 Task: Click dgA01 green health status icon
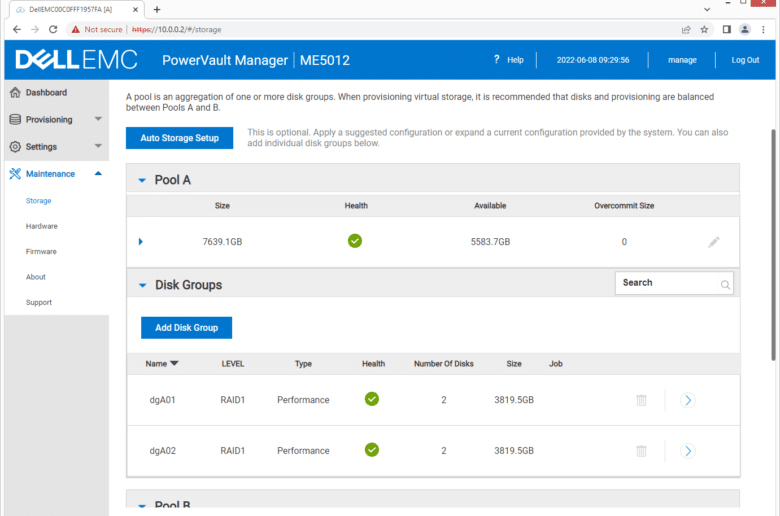[372, 399]
